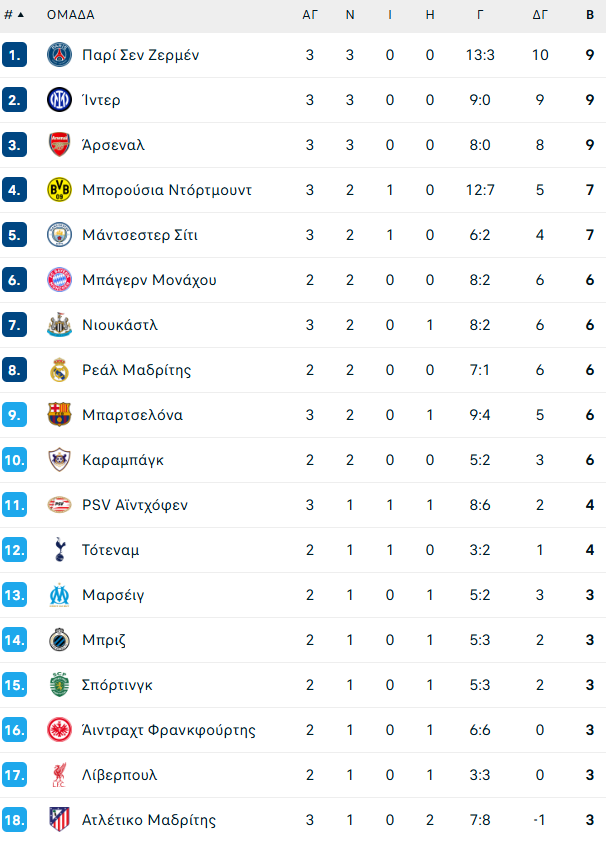Click the Real Madrid crest icon
The height and width of the screenshot is (841, 606).
[60, 370]
